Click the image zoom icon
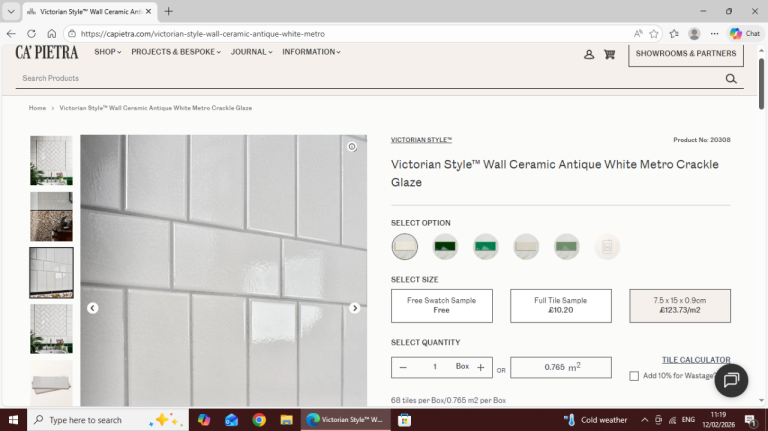The image size is (768, 431). point(352,147)
